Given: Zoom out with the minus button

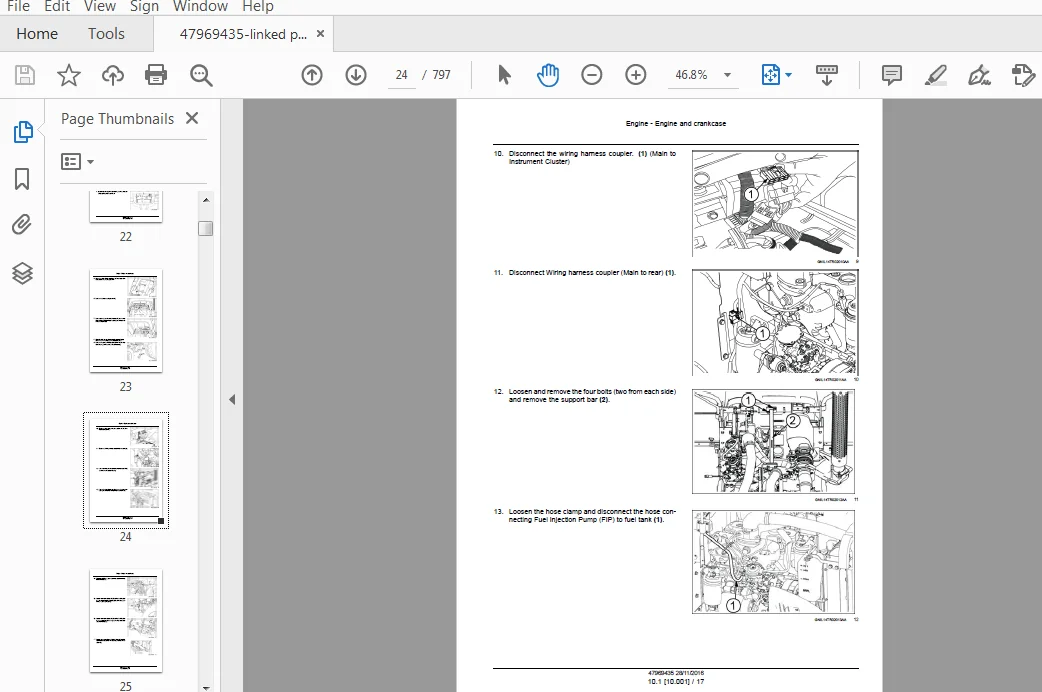Looking at the screenshot, I should [x=591, y=74].
